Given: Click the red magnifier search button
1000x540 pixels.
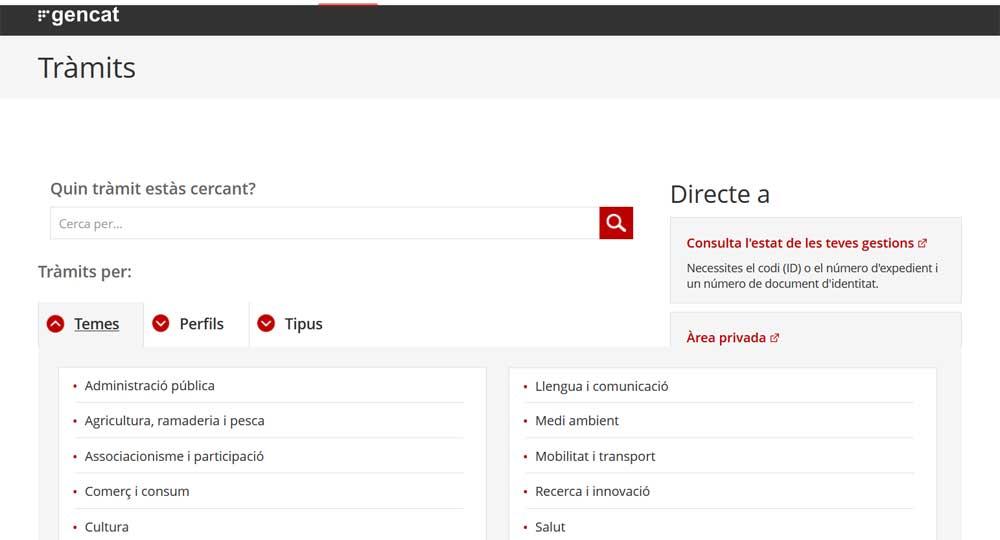Looking at the screenshot, I should coord(616,223).
